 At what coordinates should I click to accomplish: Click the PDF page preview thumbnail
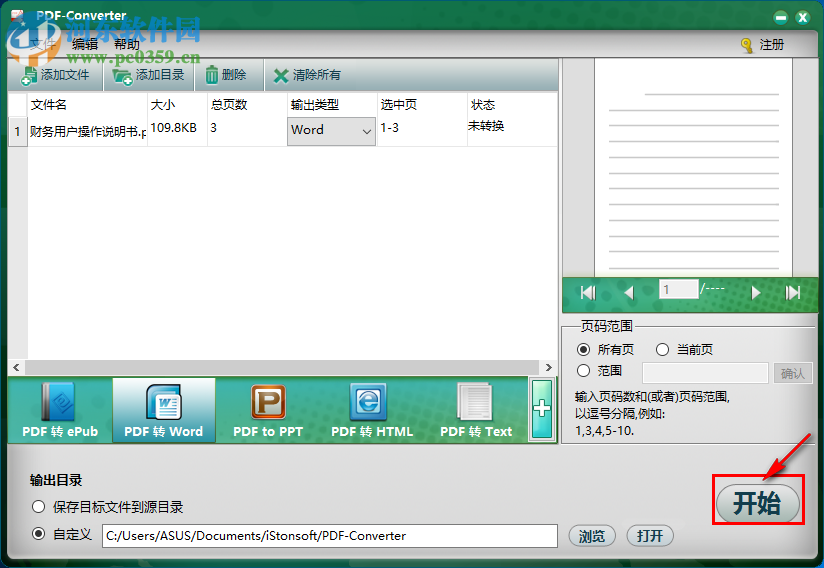tap(693, 167)
